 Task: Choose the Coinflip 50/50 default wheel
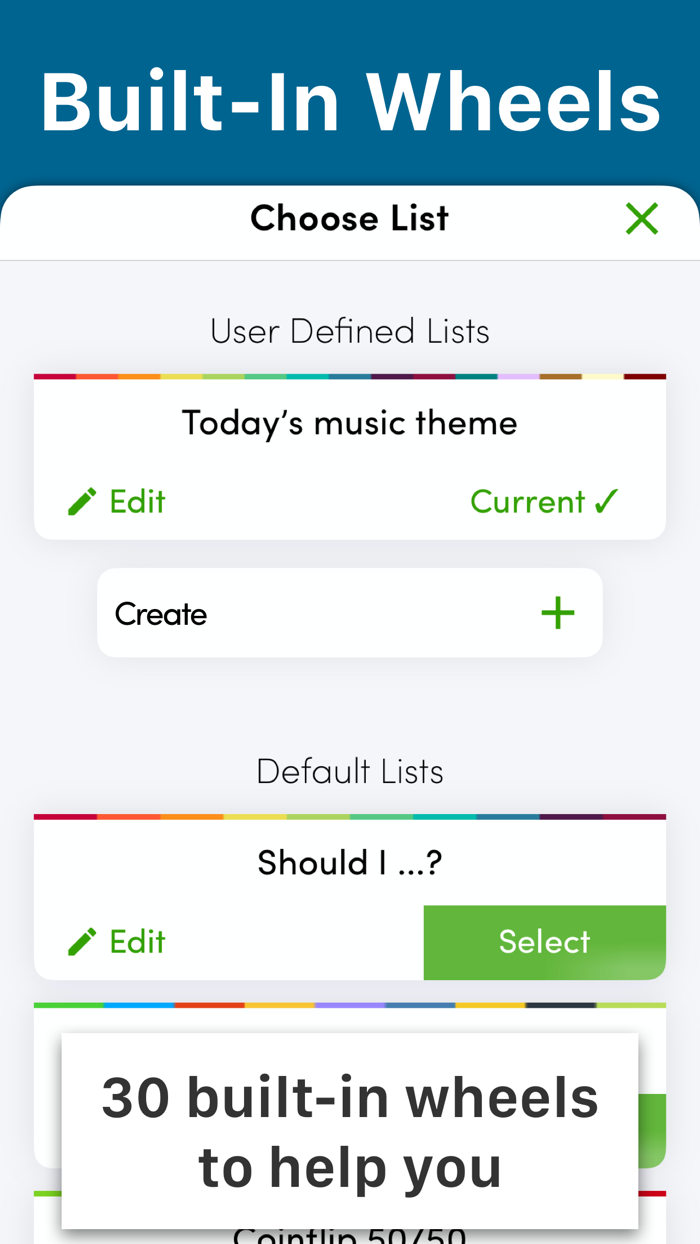point(349,1230)
